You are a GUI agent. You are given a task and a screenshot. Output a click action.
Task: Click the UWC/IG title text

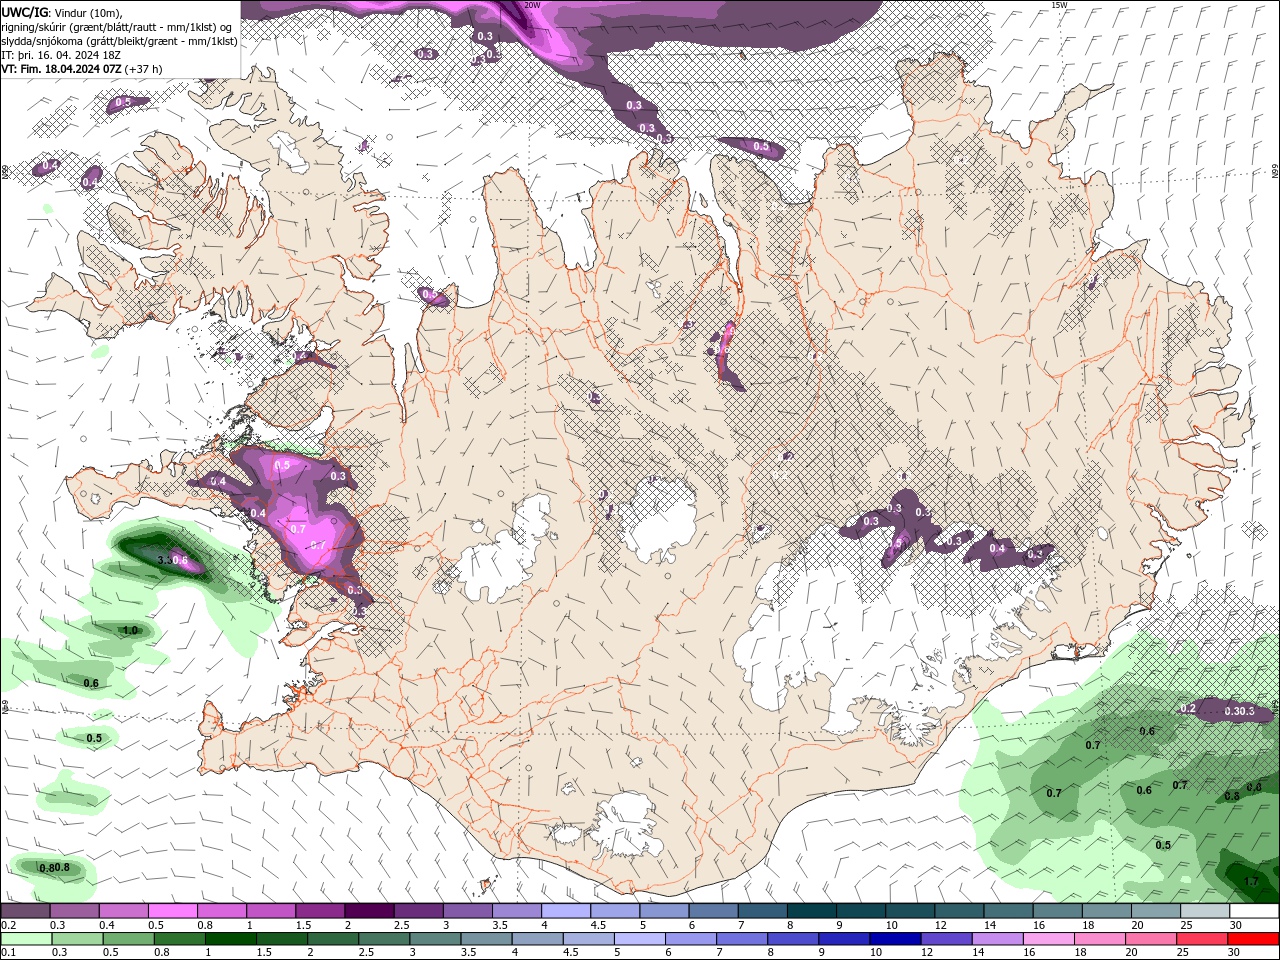click(x=23, y=12)
